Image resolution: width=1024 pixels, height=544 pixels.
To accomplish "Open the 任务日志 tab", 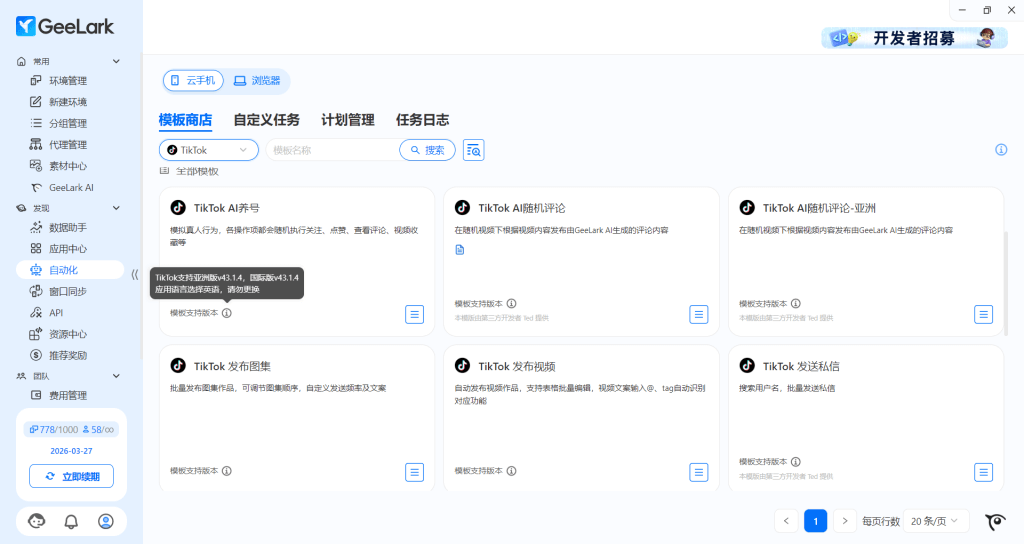I will (x=422, y=120).
